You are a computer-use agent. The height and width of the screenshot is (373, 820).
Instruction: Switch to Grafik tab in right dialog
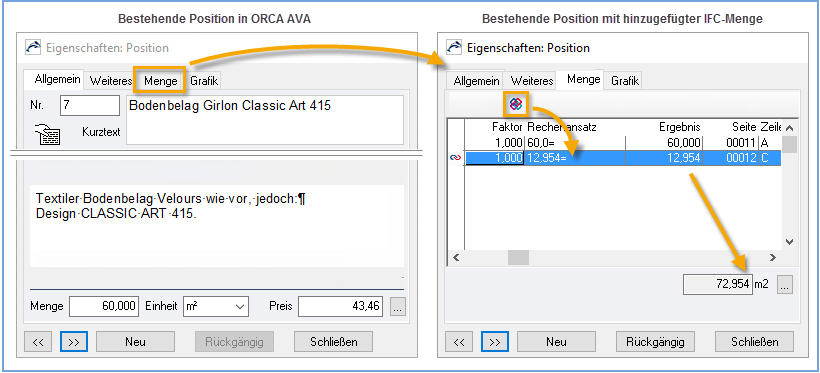click(x=625, y=81)
